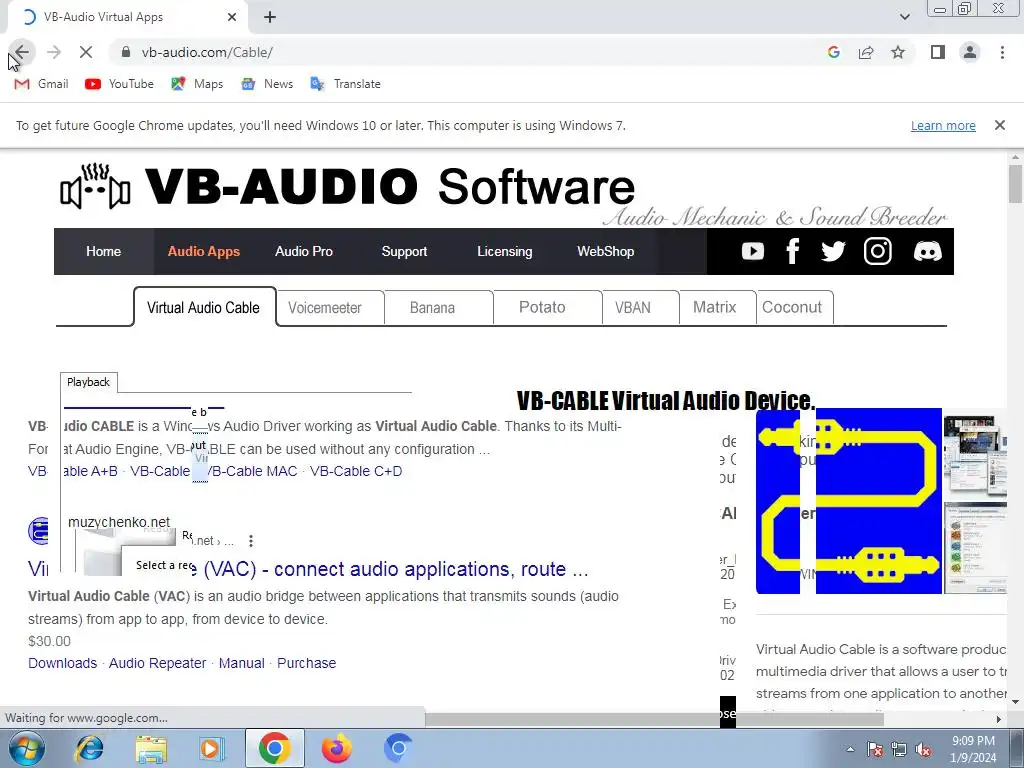
Task: Open Audio Pro menu item
Action: point(304,251)
